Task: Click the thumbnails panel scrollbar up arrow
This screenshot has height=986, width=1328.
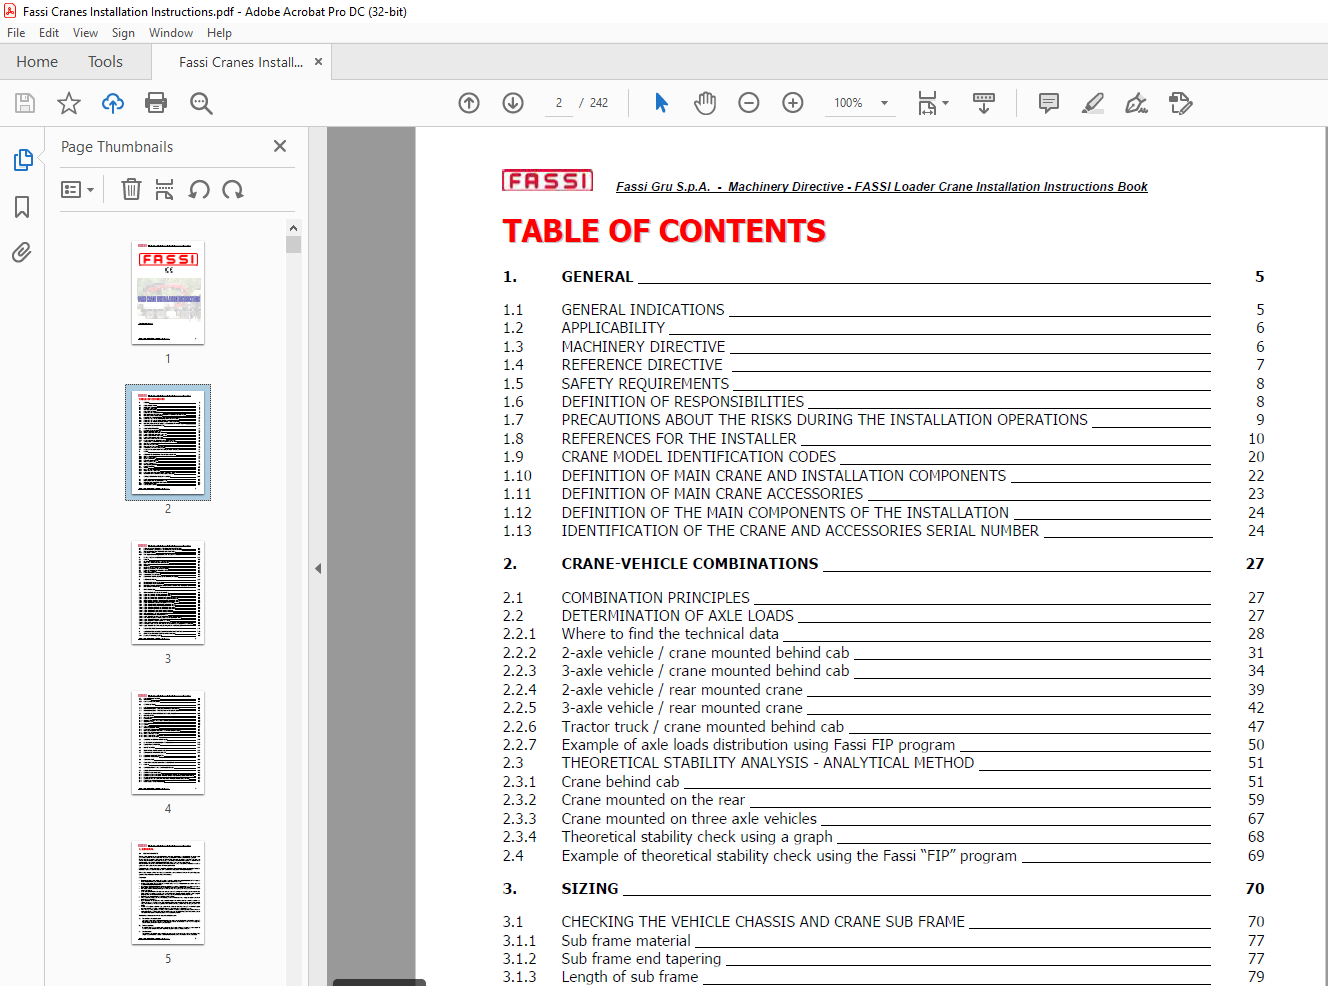Action: (x=294, y=228)
